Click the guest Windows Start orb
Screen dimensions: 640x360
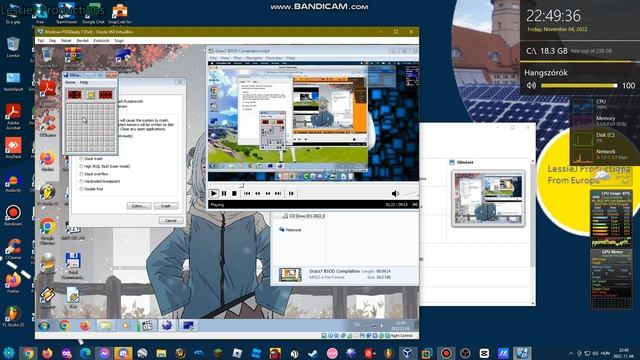point(44,326)
